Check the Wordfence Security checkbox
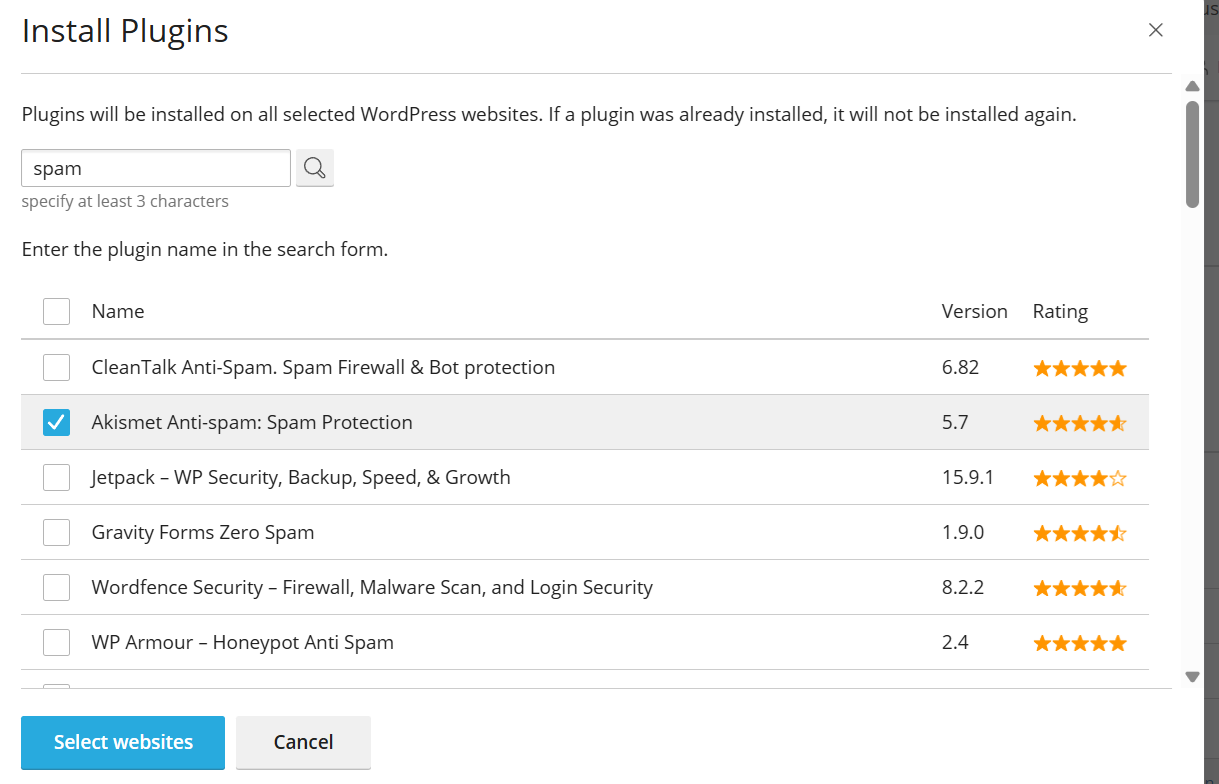Image resolution: width=1219 pixels, height=784 pixels. [57, 588]
